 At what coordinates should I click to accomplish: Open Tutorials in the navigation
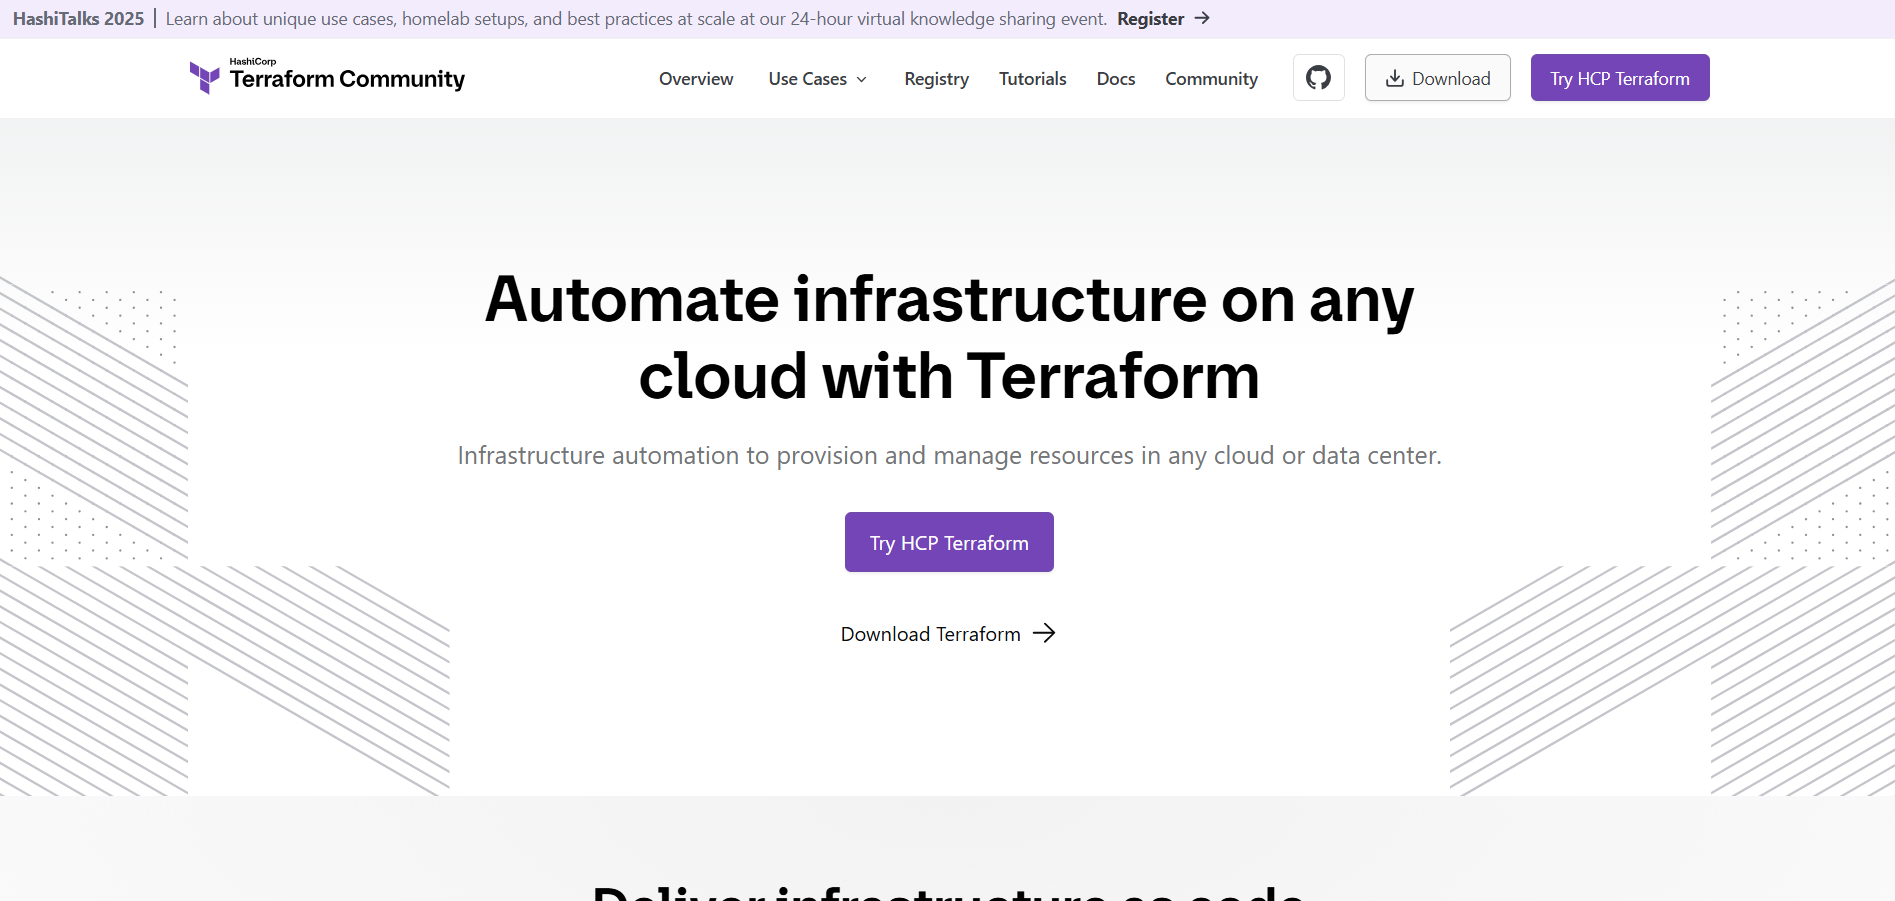[1032, 79]
